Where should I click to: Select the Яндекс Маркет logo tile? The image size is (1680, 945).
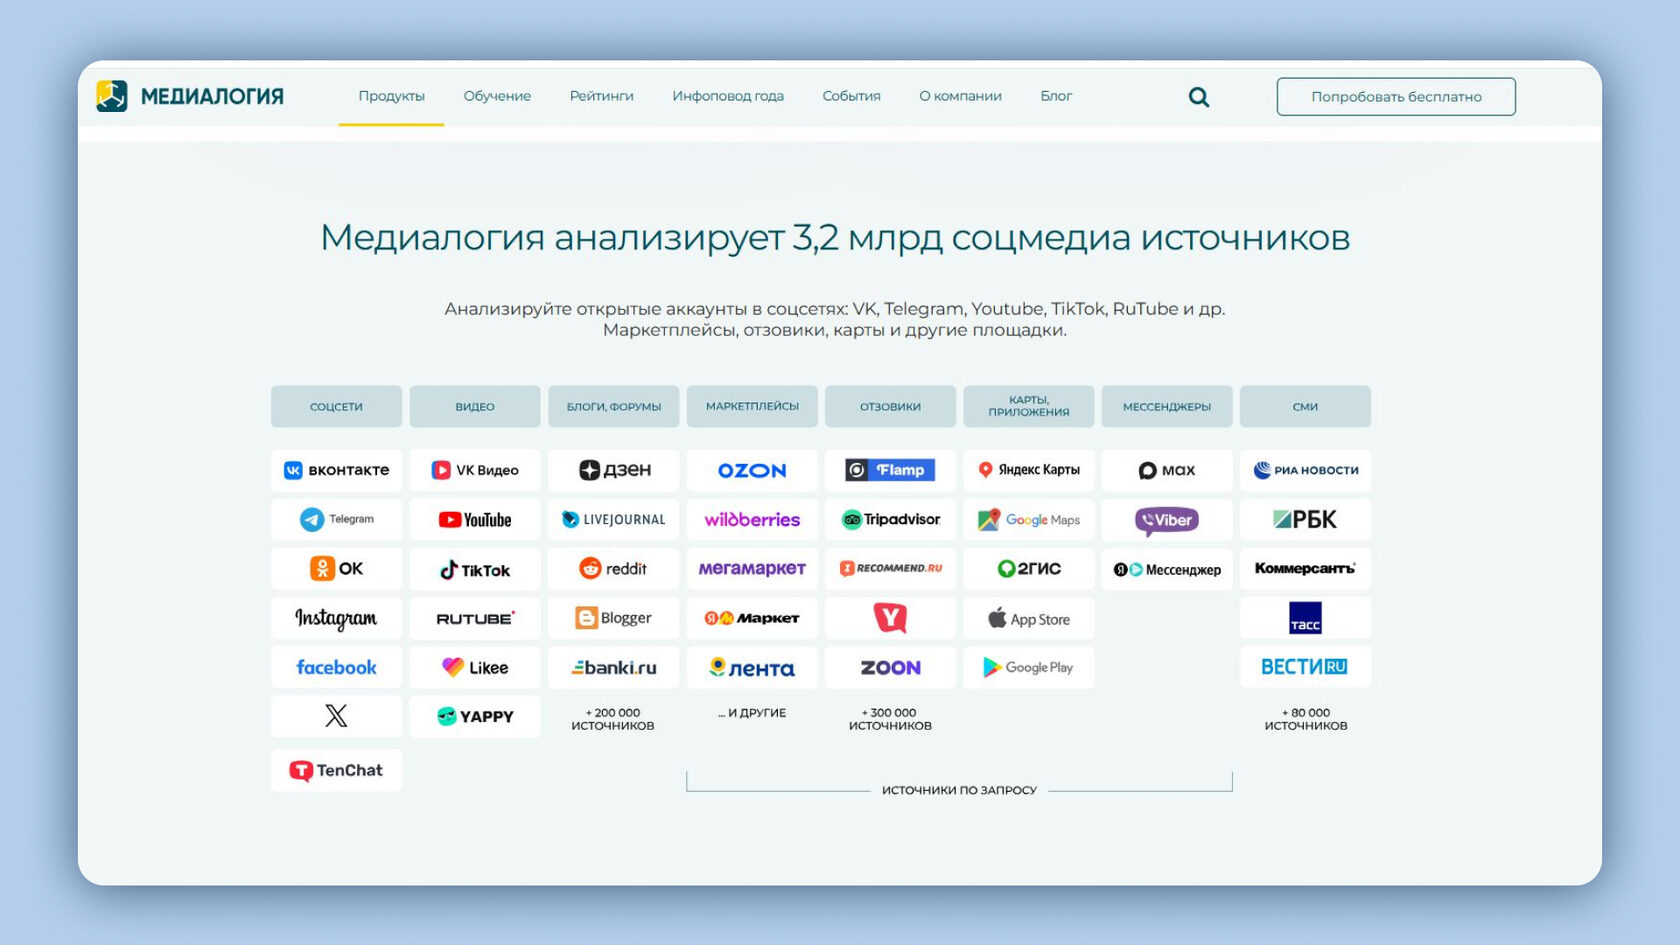coord(752,618)
